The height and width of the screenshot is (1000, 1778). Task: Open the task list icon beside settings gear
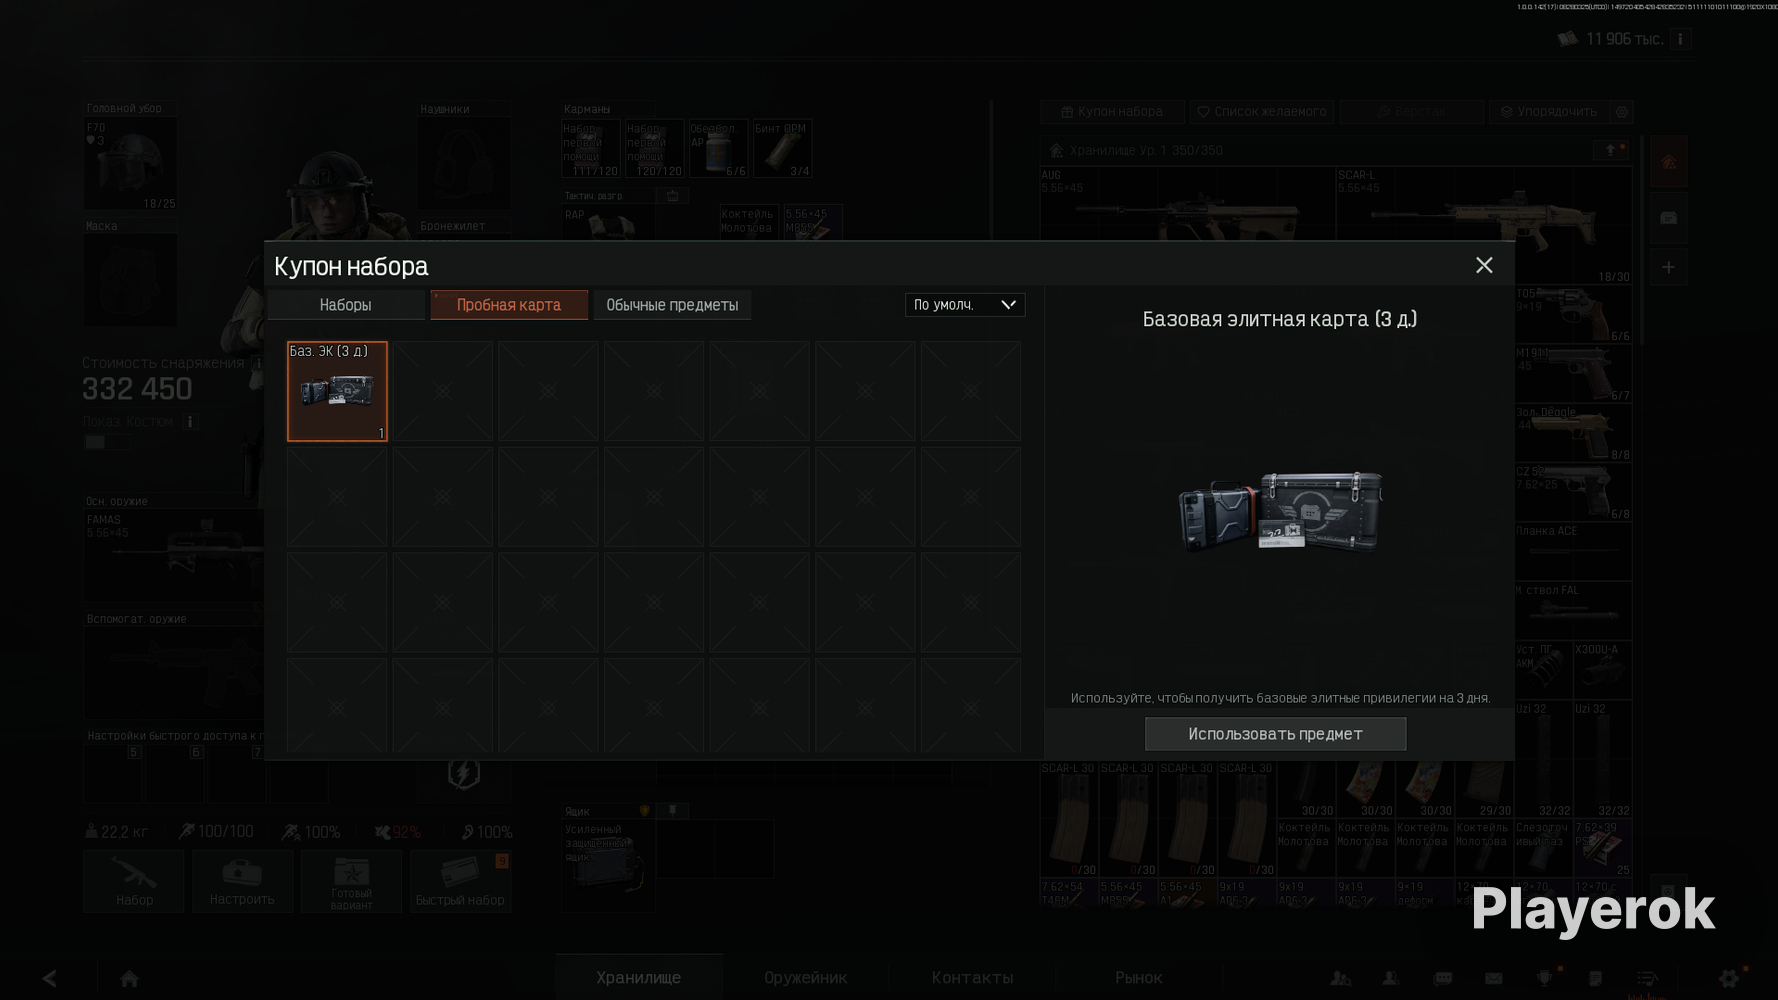(1647, 978)
